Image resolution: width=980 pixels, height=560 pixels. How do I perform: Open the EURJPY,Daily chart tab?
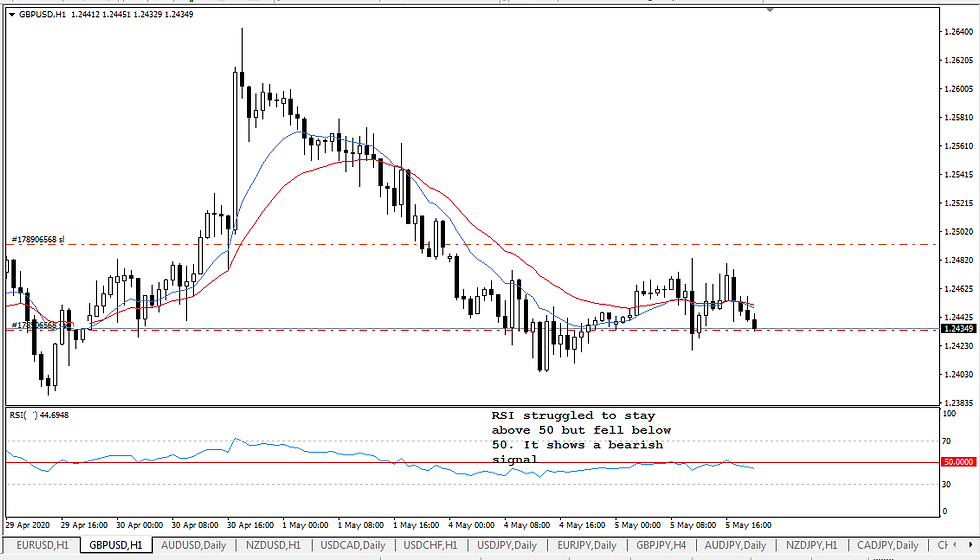pyautogui.click(x=587, y=545)
